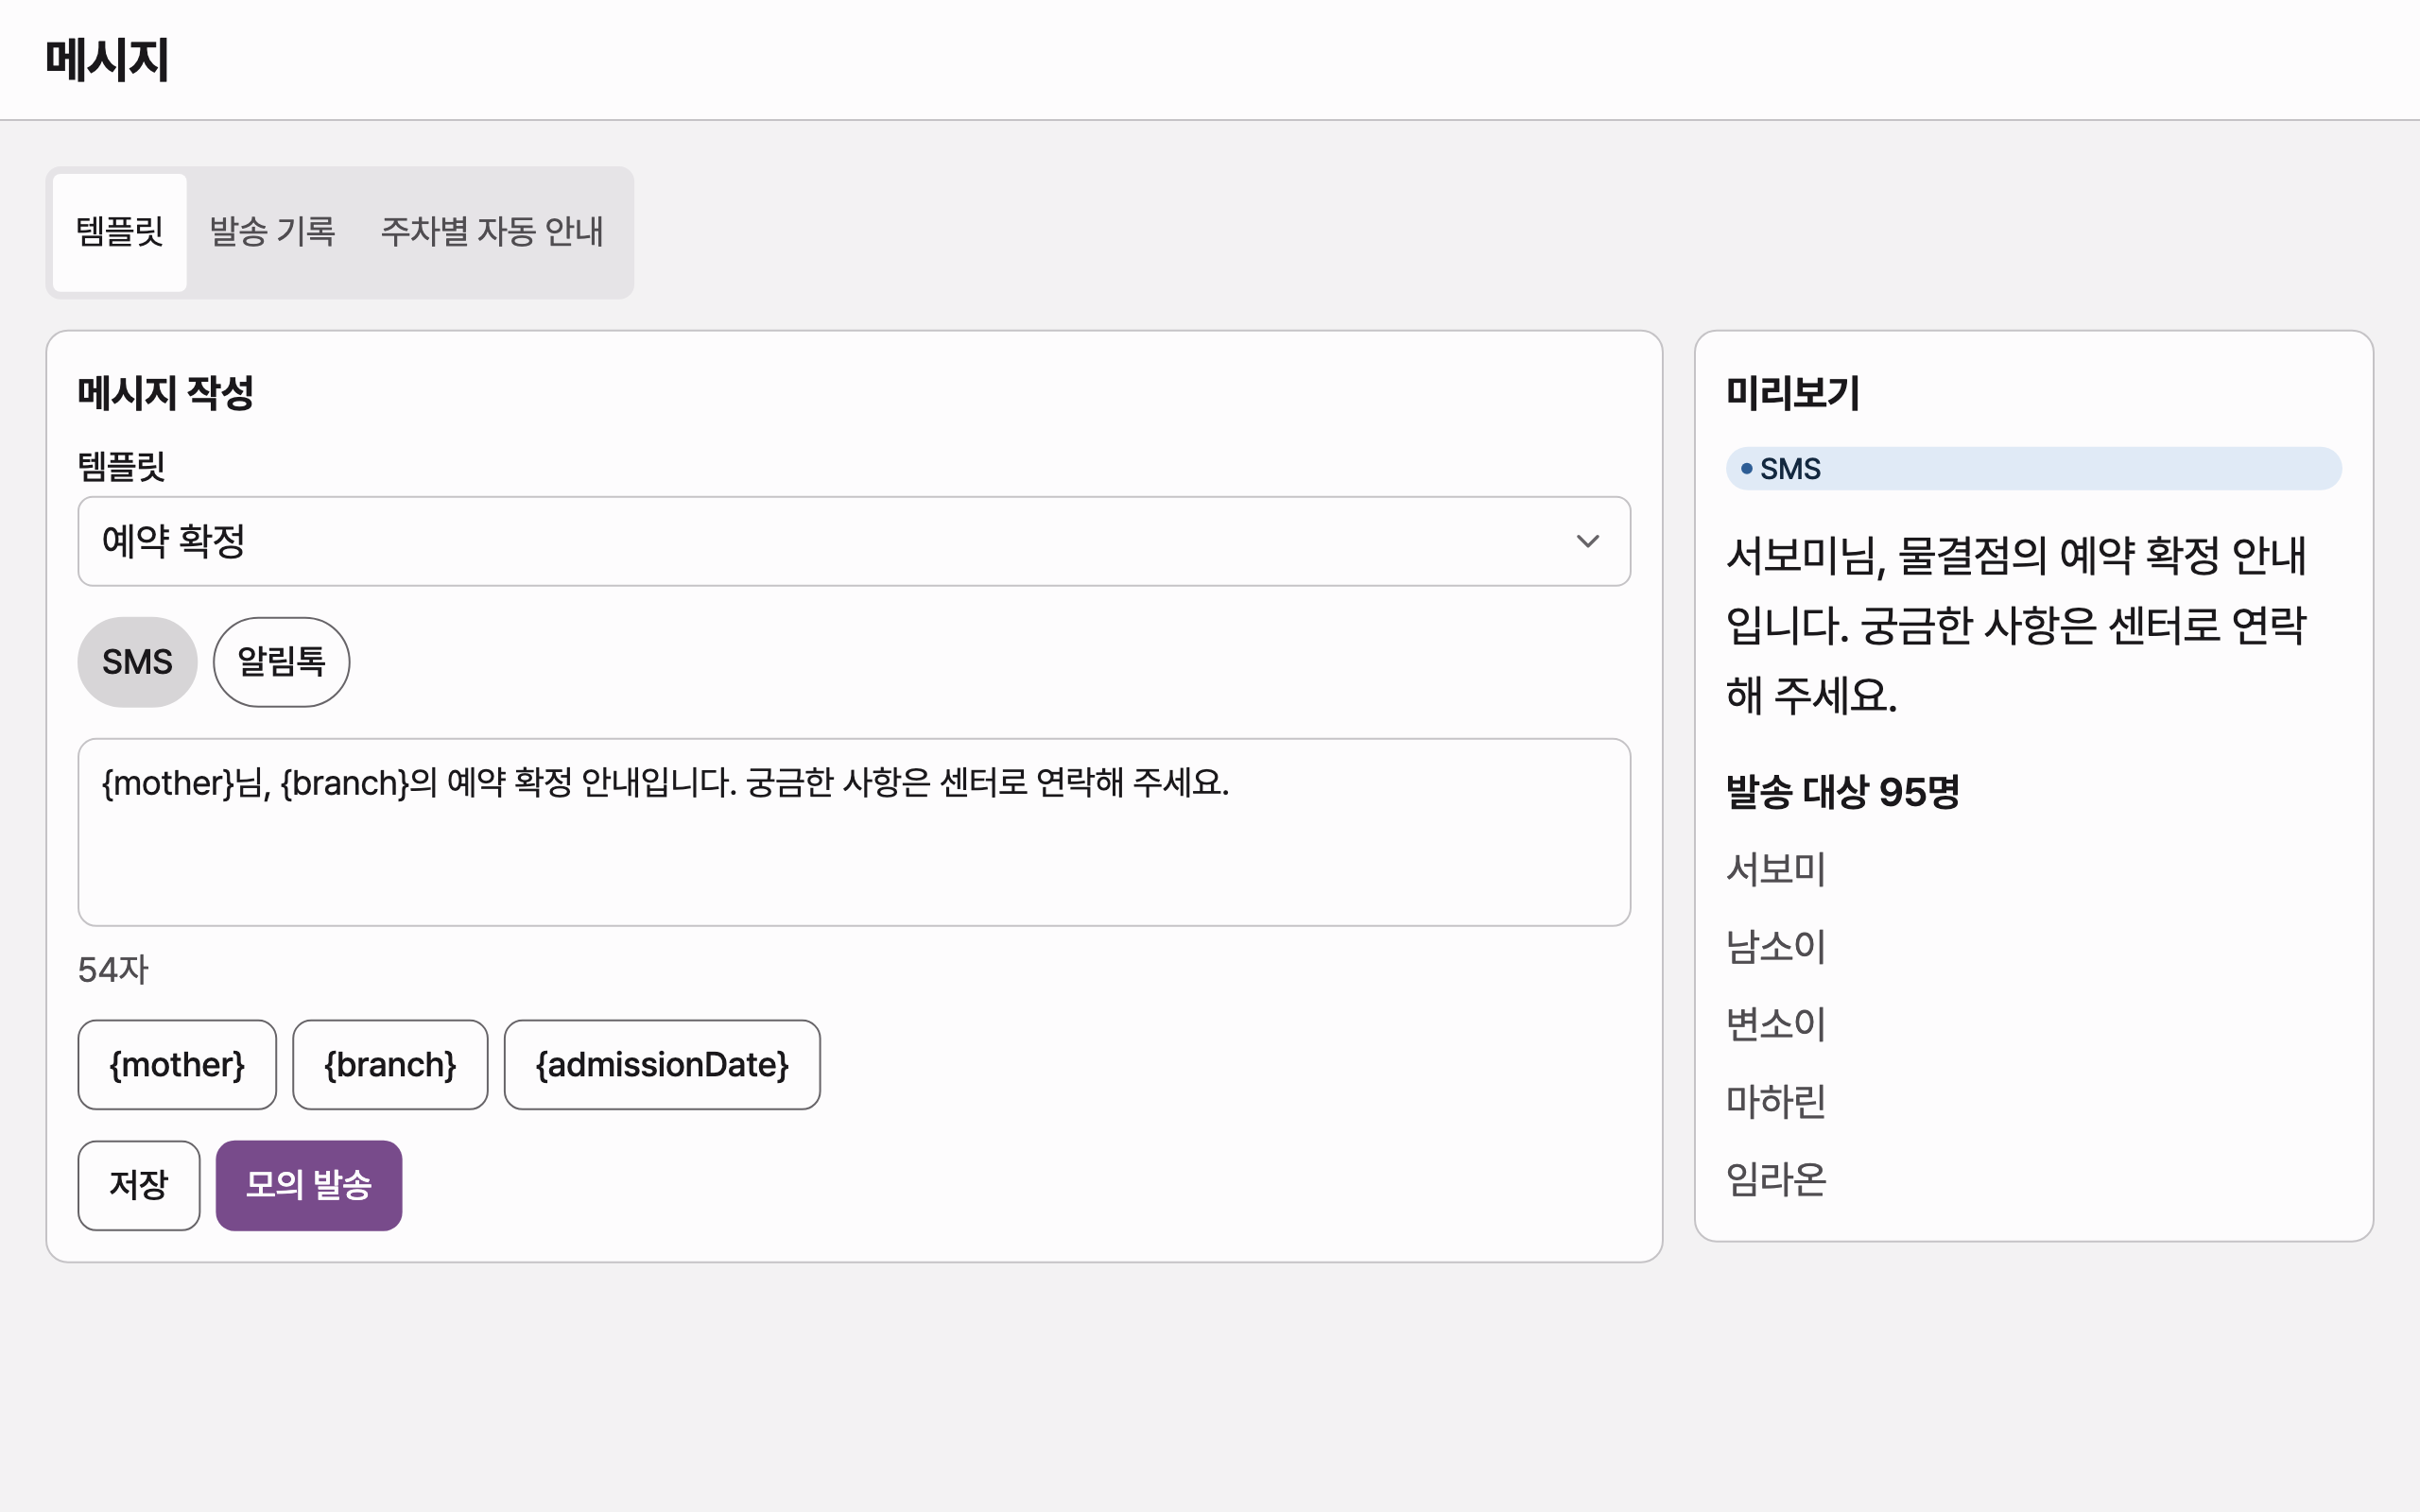The height and width of the screenshot is (1512, 2420).
Task: Click recipient 임라온 in the list
Action: 1776,1180
